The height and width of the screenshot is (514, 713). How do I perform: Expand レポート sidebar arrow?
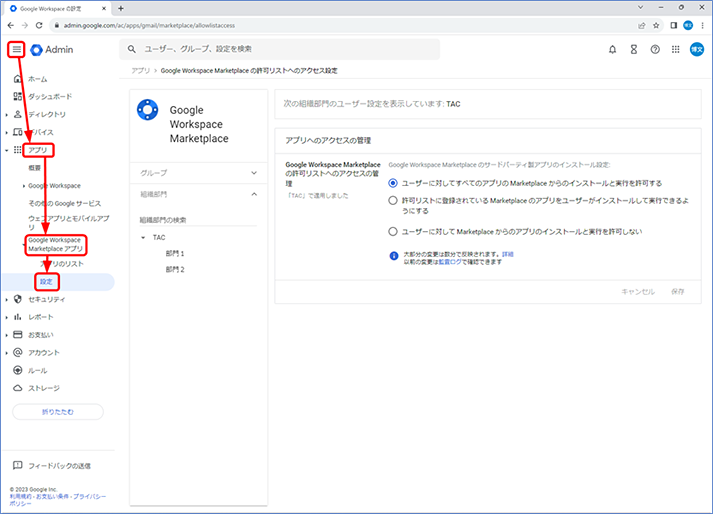[6, 317]
